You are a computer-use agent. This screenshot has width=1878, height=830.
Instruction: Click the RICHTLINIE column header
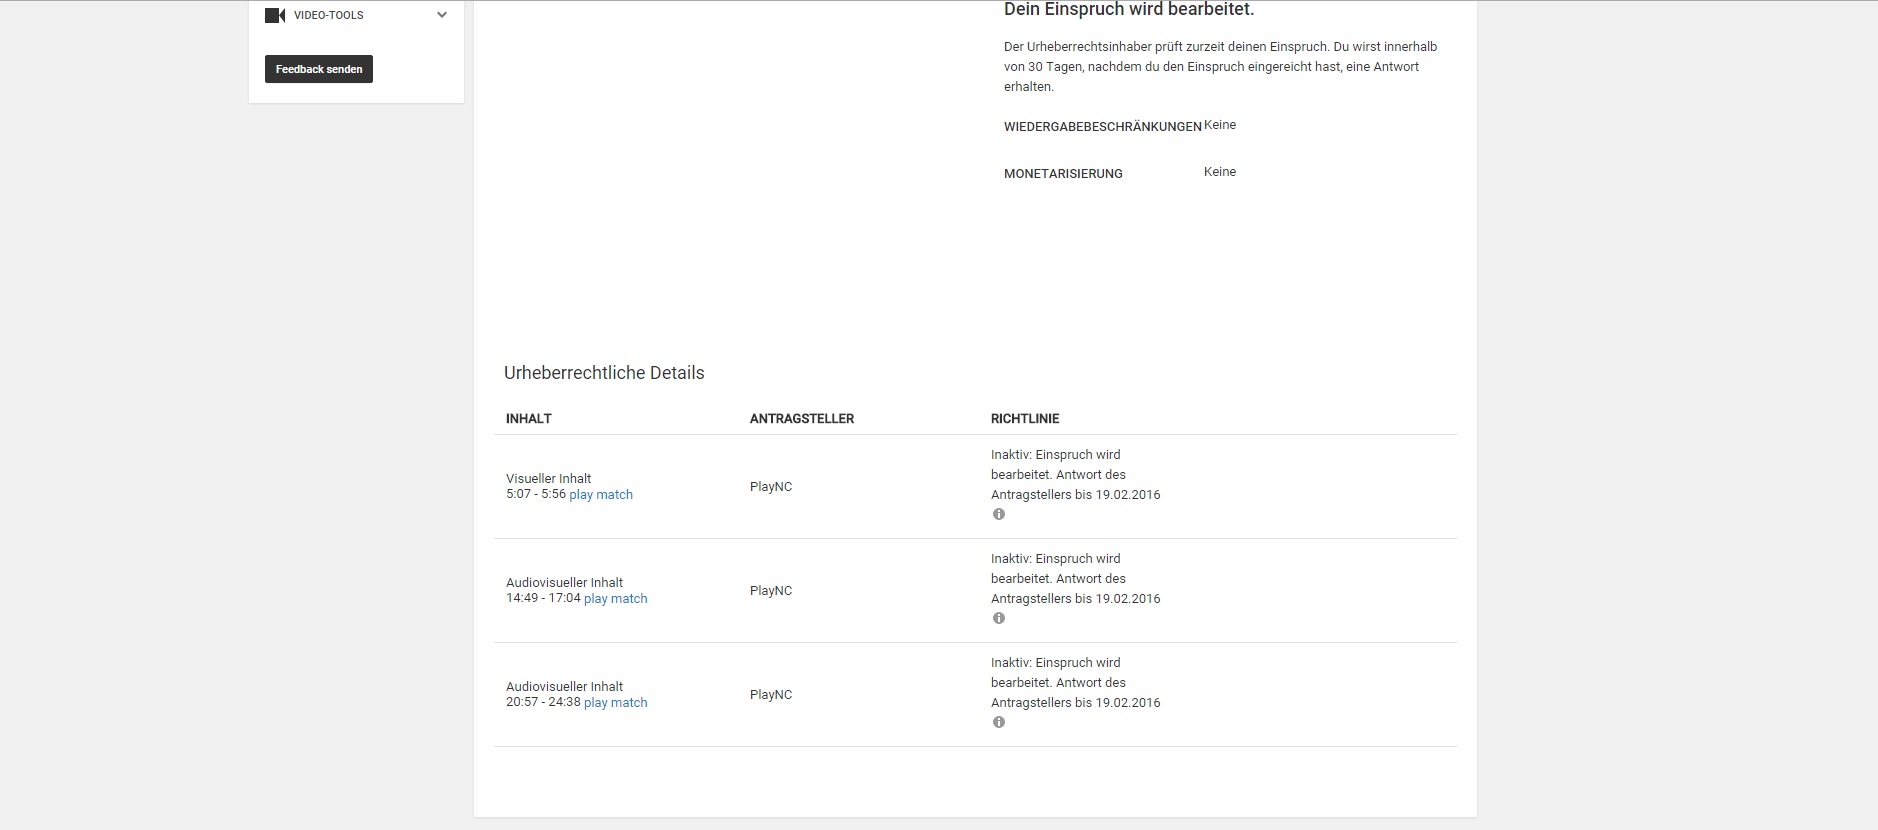click(x=1025, y=418)
